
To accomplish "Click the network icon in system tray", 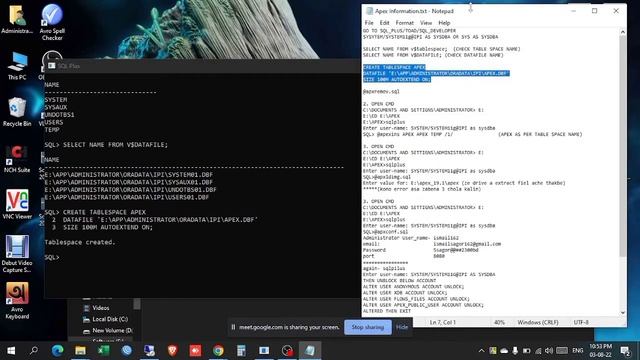I will pyautogui.click(x=538, y=351).
